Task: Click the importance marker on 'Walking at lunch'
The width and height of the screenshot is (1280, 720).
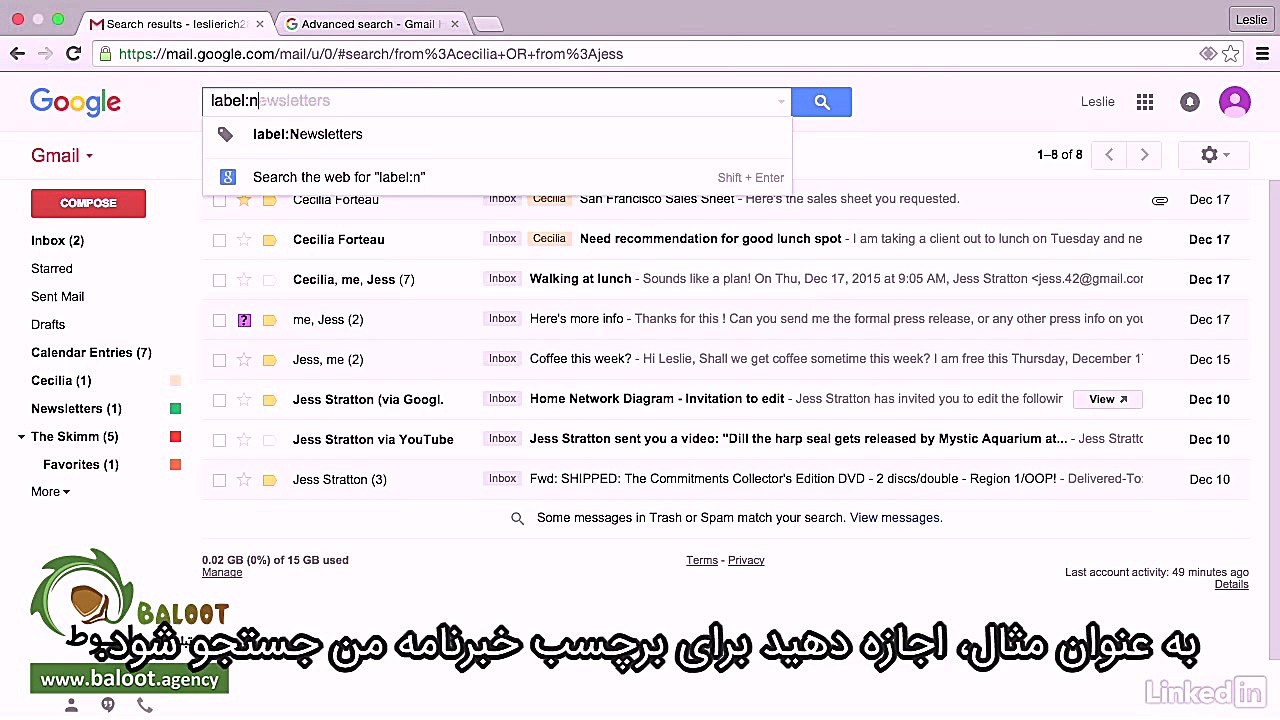Action: [x=269, y=280]
